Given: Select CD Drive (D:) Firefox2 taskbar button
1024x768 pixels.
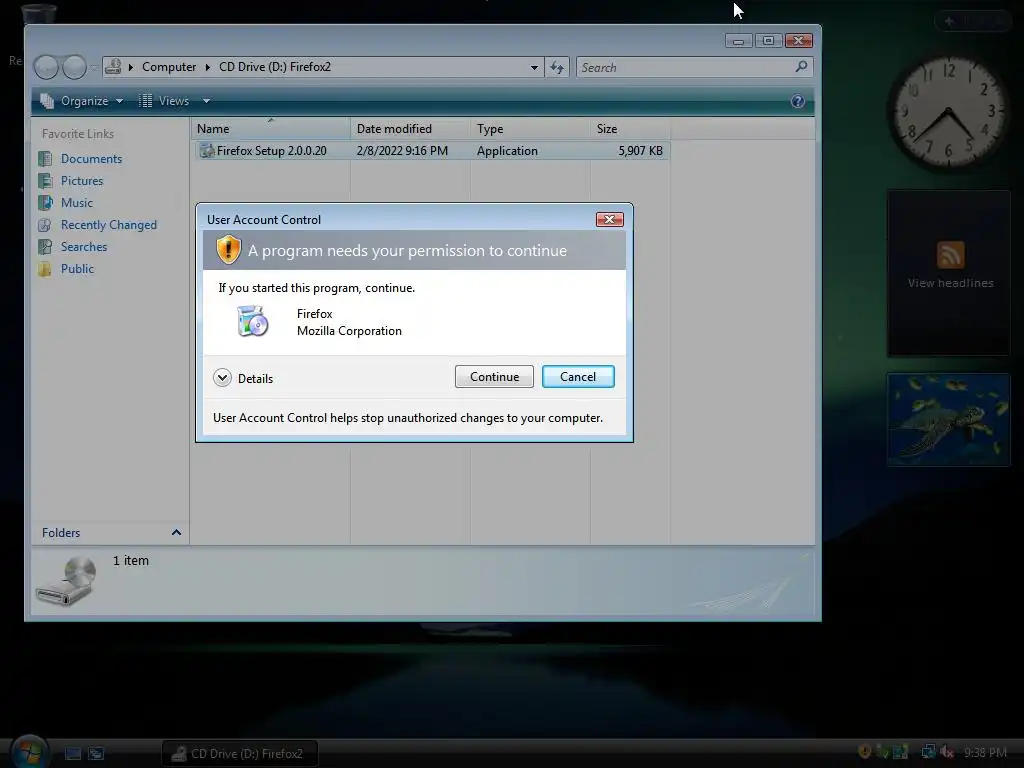Looking at the screenshot, I should click(x=240, y=754).
